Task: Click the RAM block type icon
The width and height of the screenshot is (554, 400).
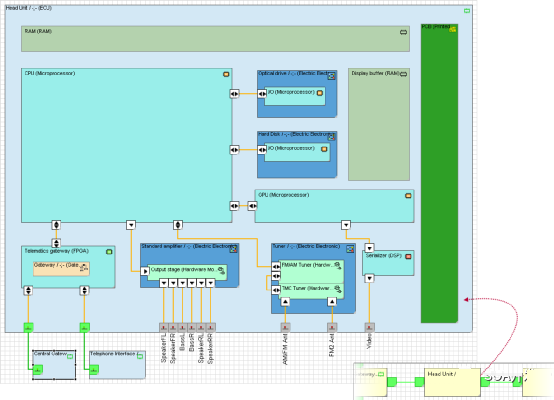Action: [x=403, y=32]
